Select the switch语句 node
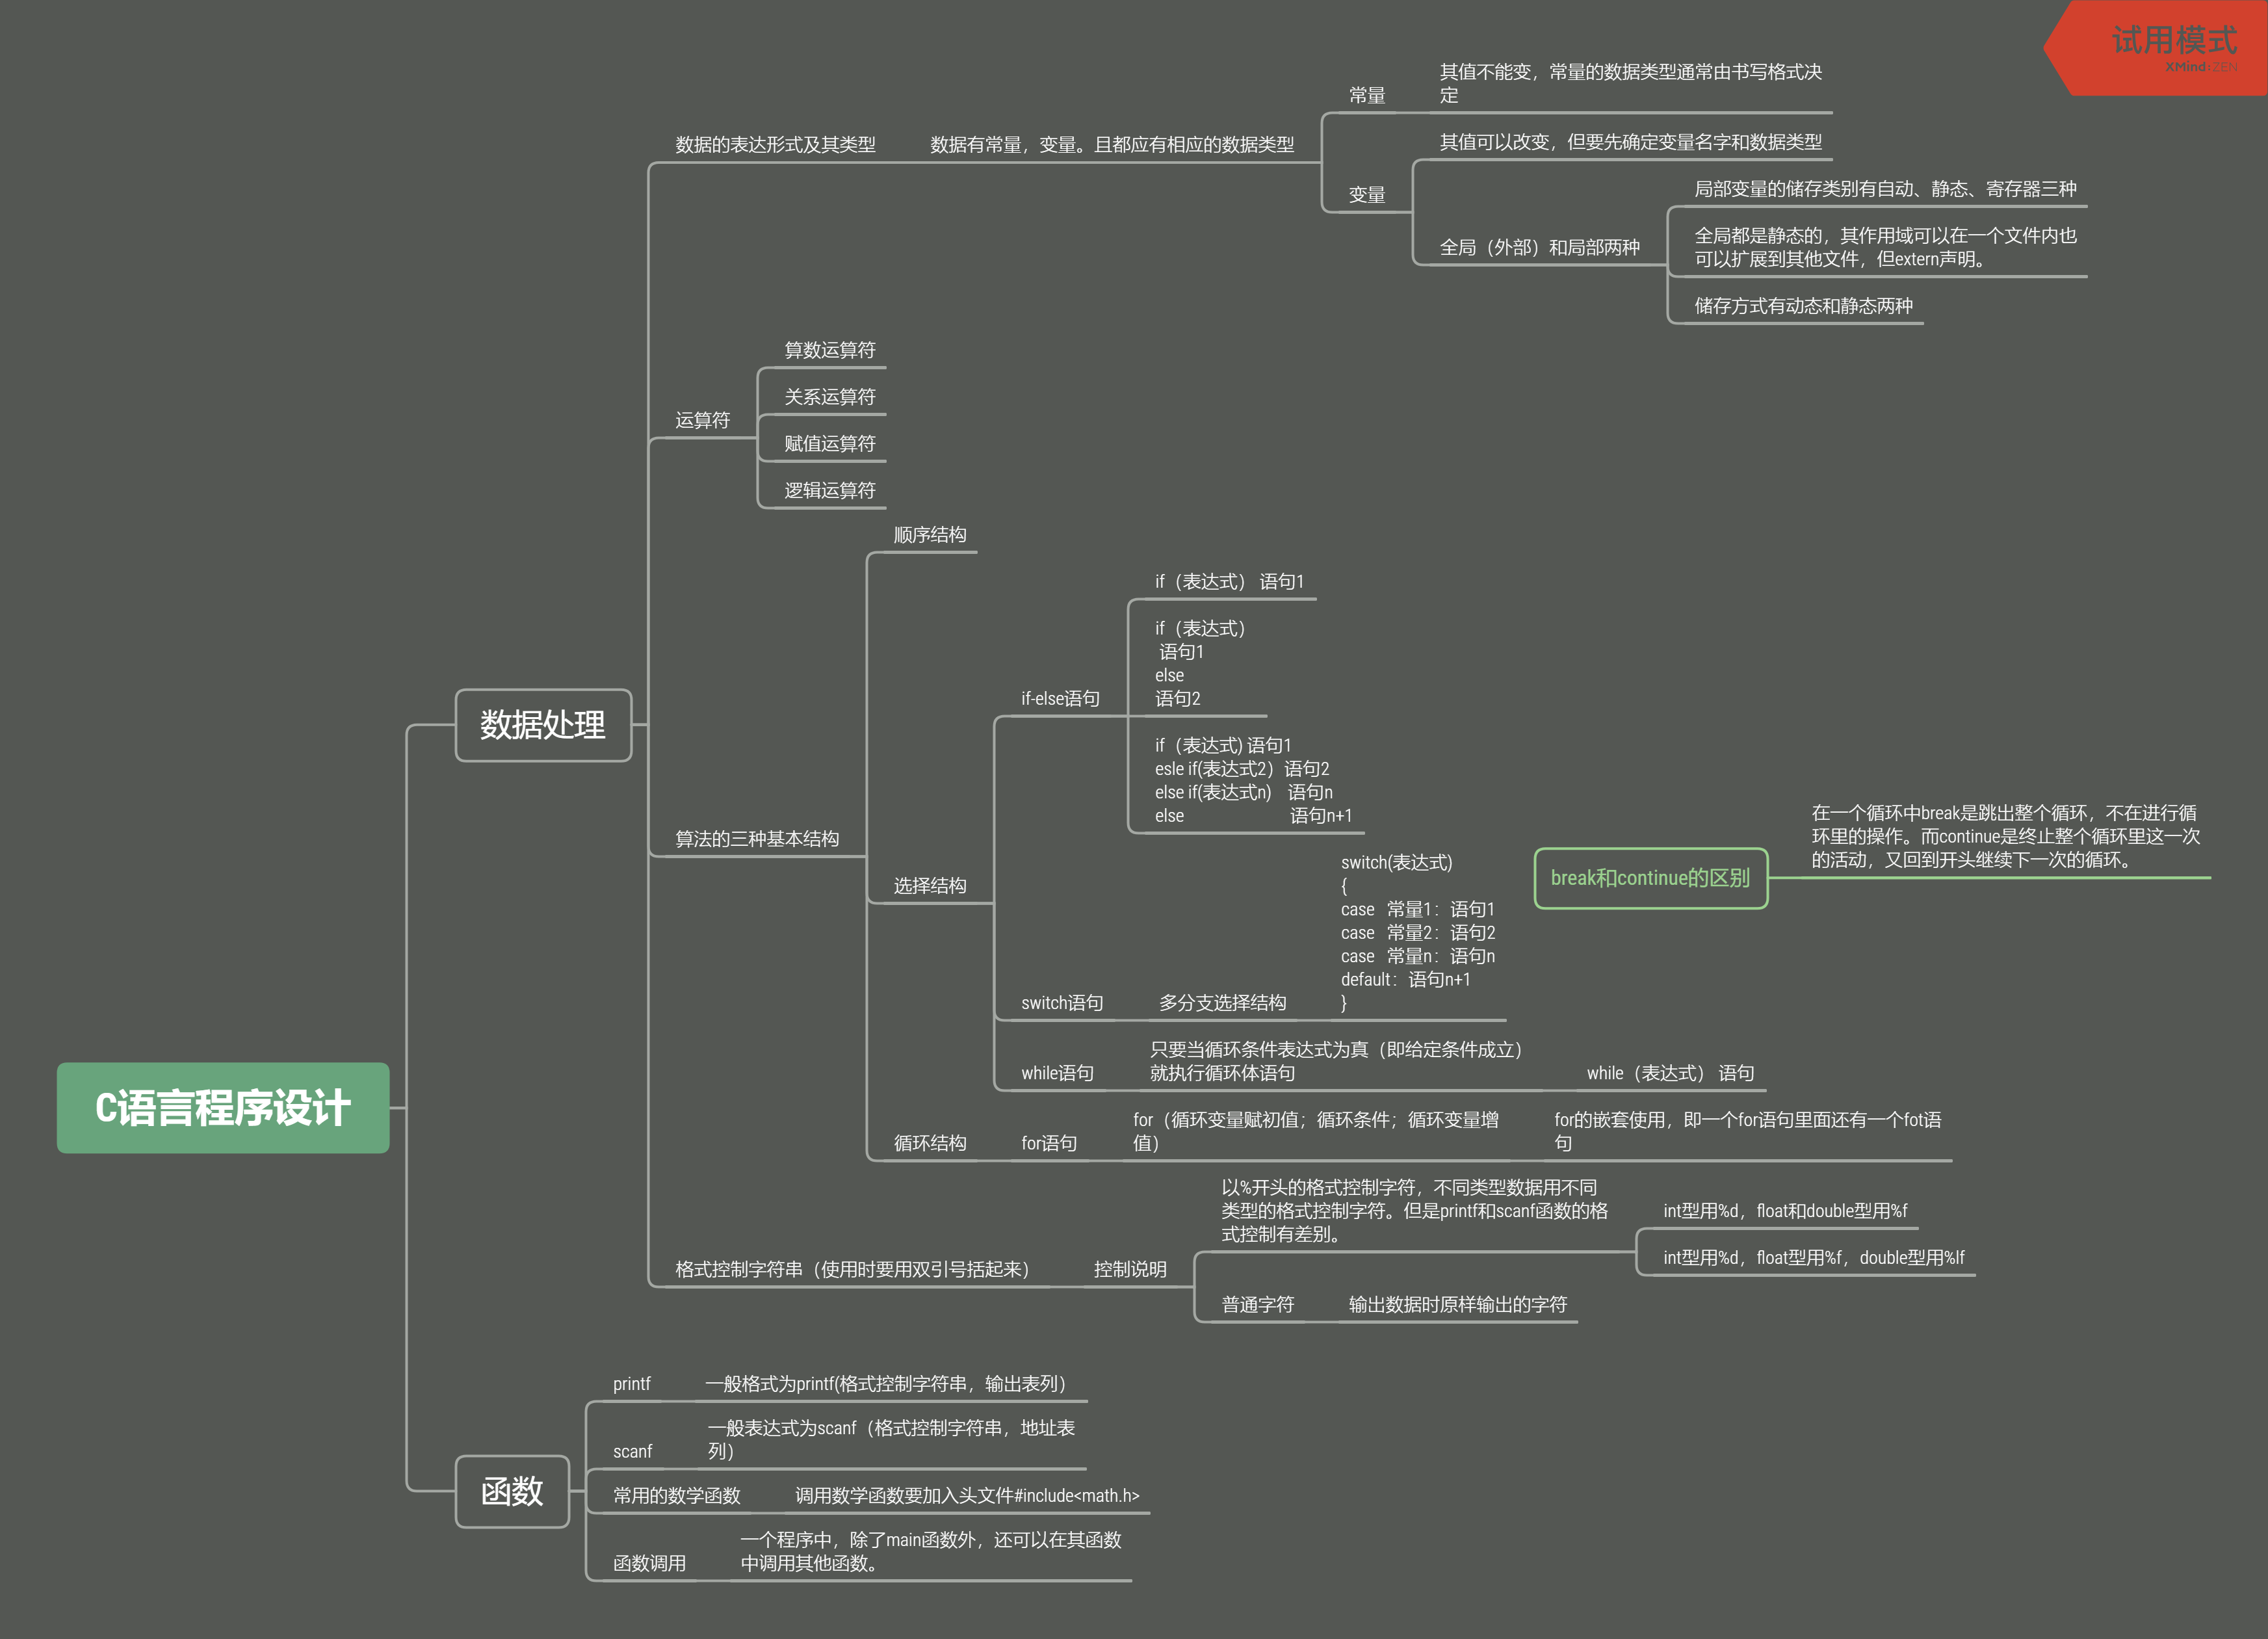Image resolution: width=2268 pixels, height=1639 pixels. coord(1061,1002)
